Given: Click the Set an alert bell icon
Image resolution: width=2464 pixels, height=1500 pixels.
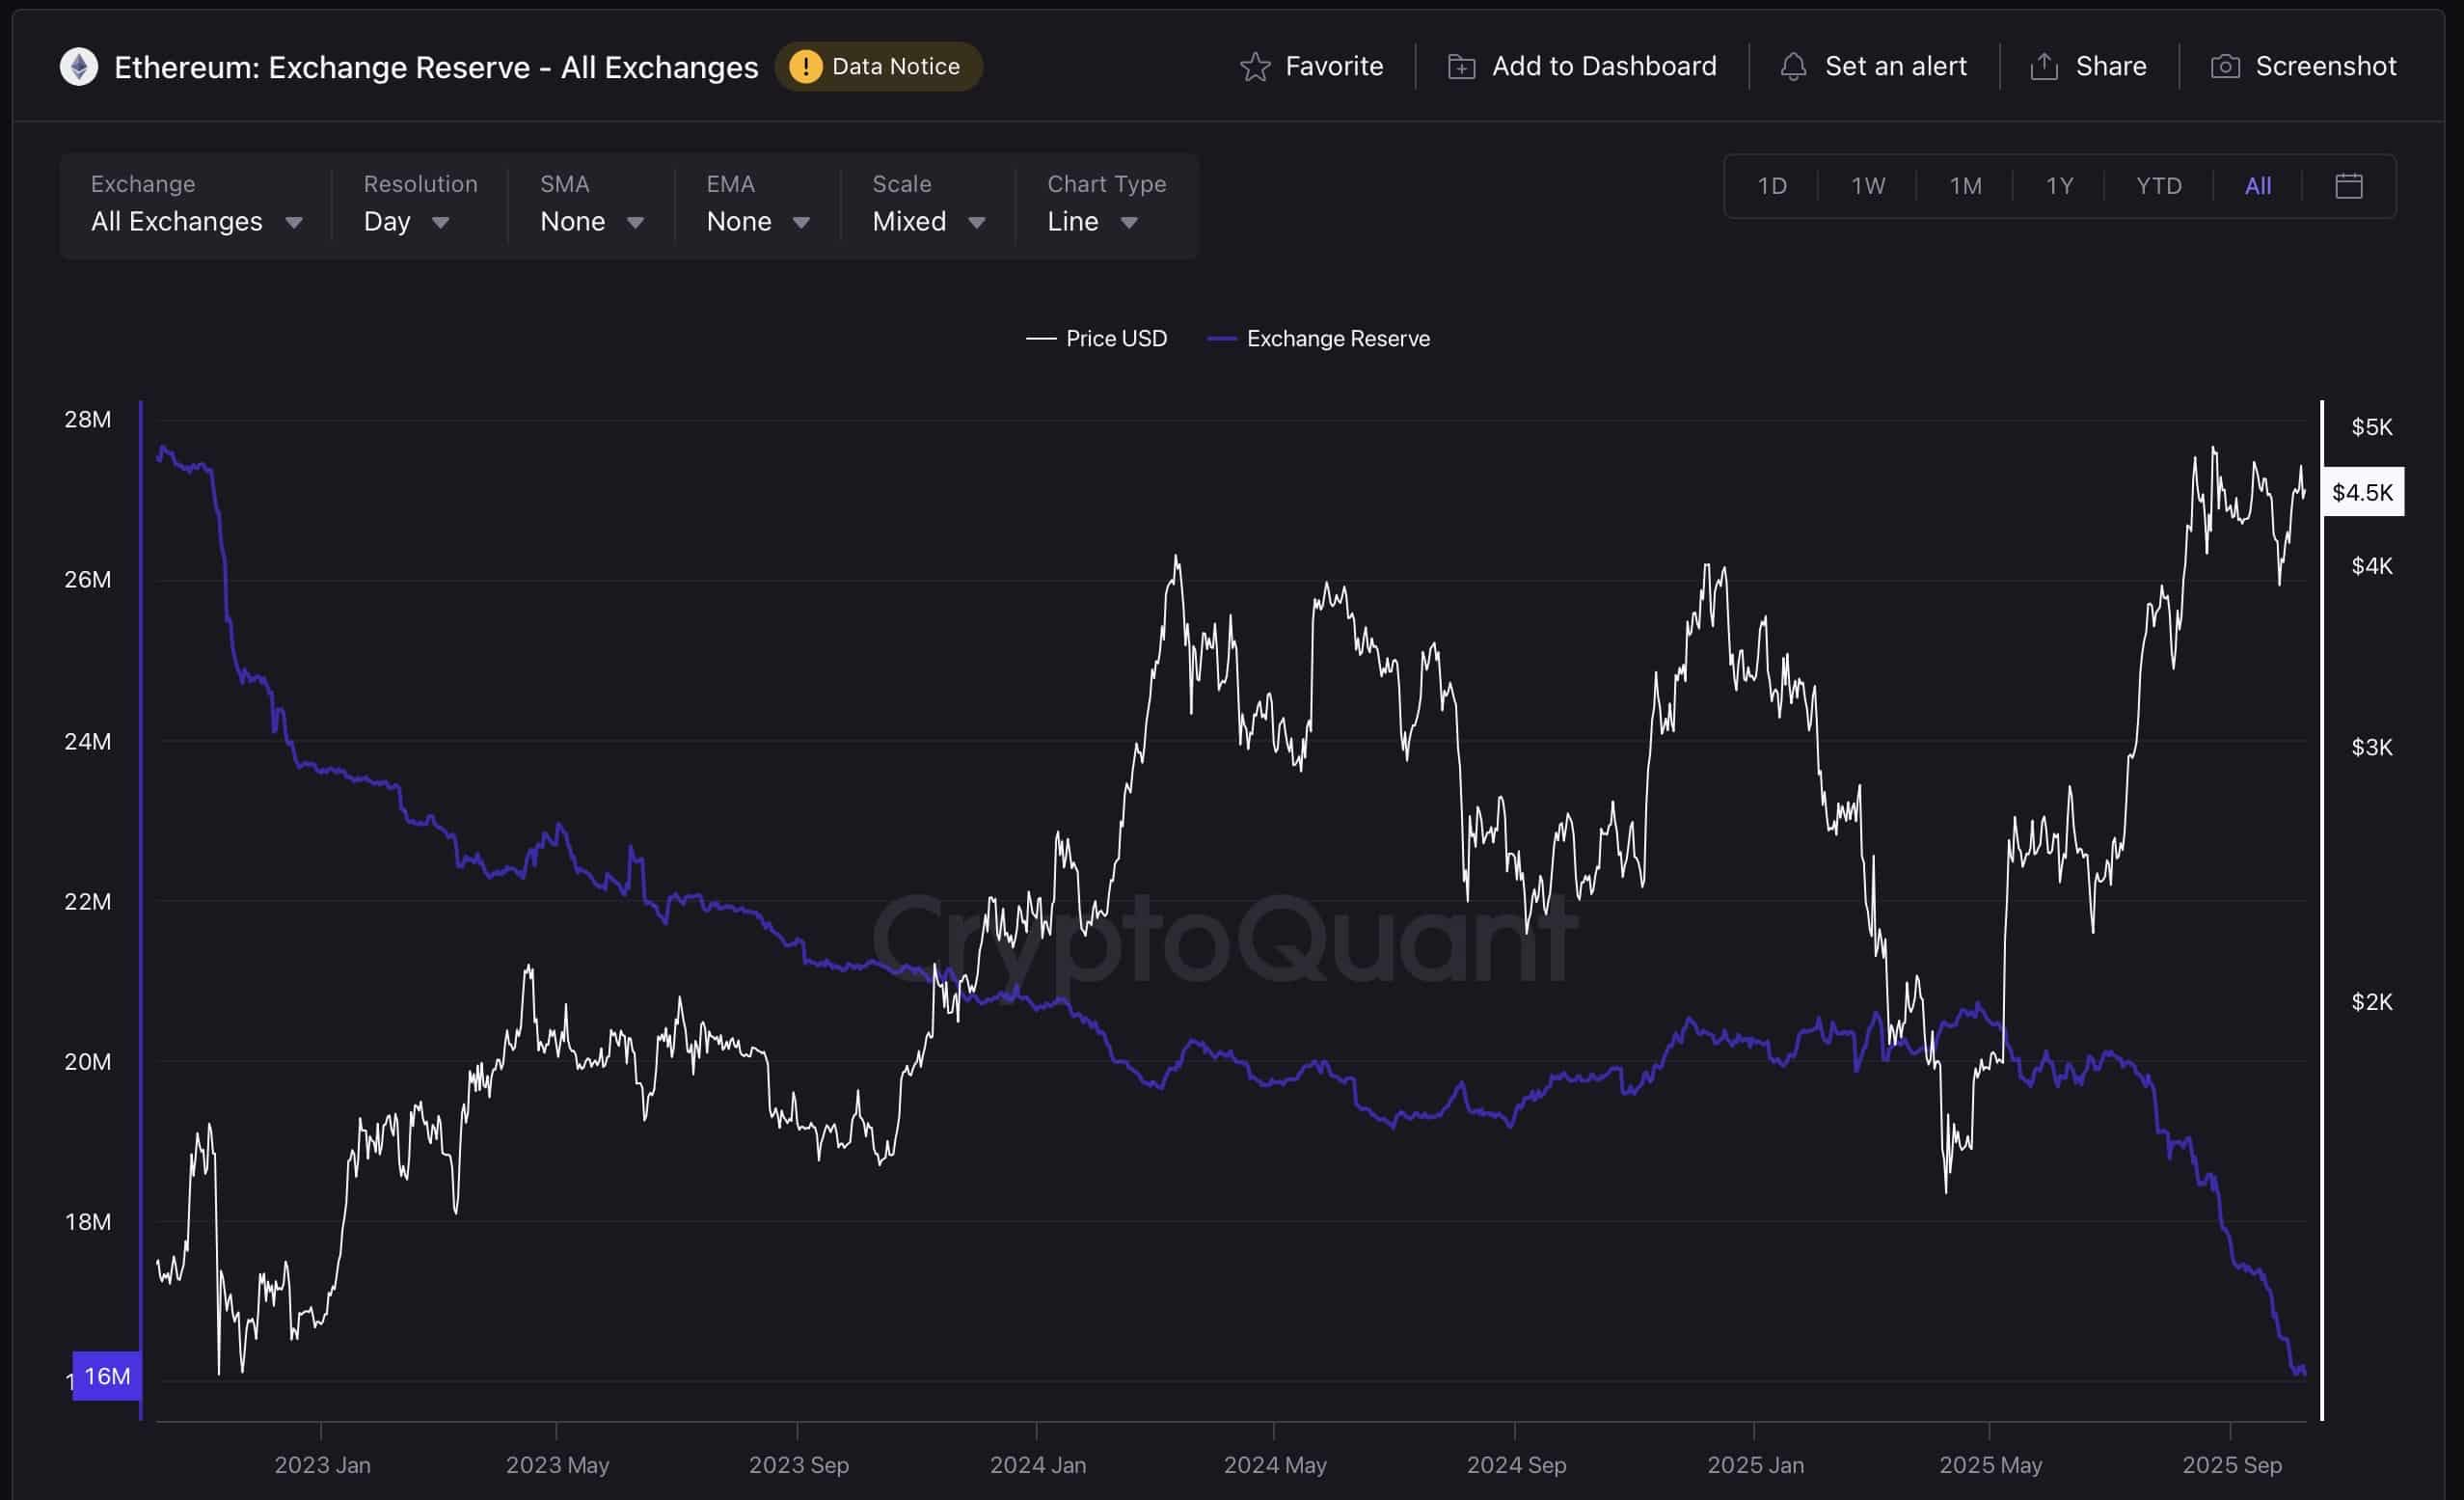Looking at the screenshot, I should (x=1793, y=67).
